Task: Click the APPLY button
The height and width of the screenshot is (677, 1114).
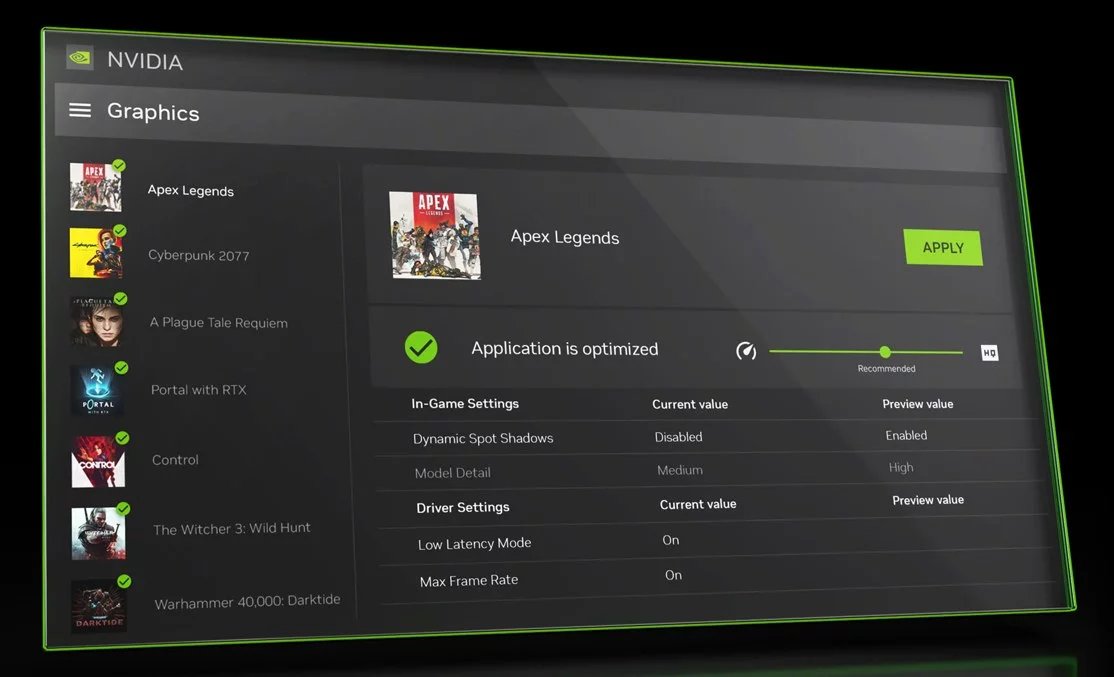Action: pos(941,247)
